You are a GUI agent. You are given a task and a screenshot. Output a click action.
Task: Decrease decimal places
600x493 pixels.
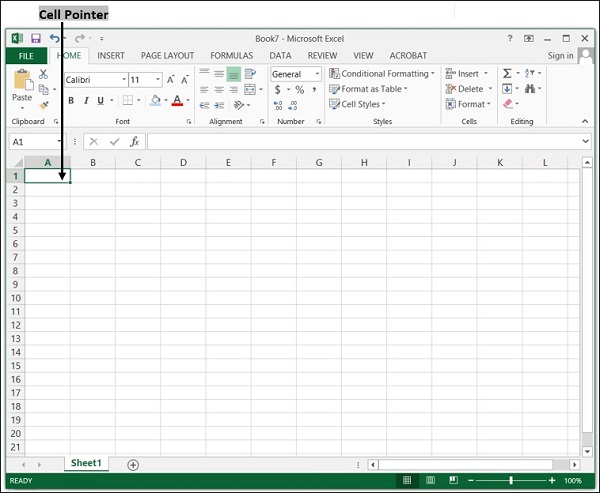coord(293,105)
